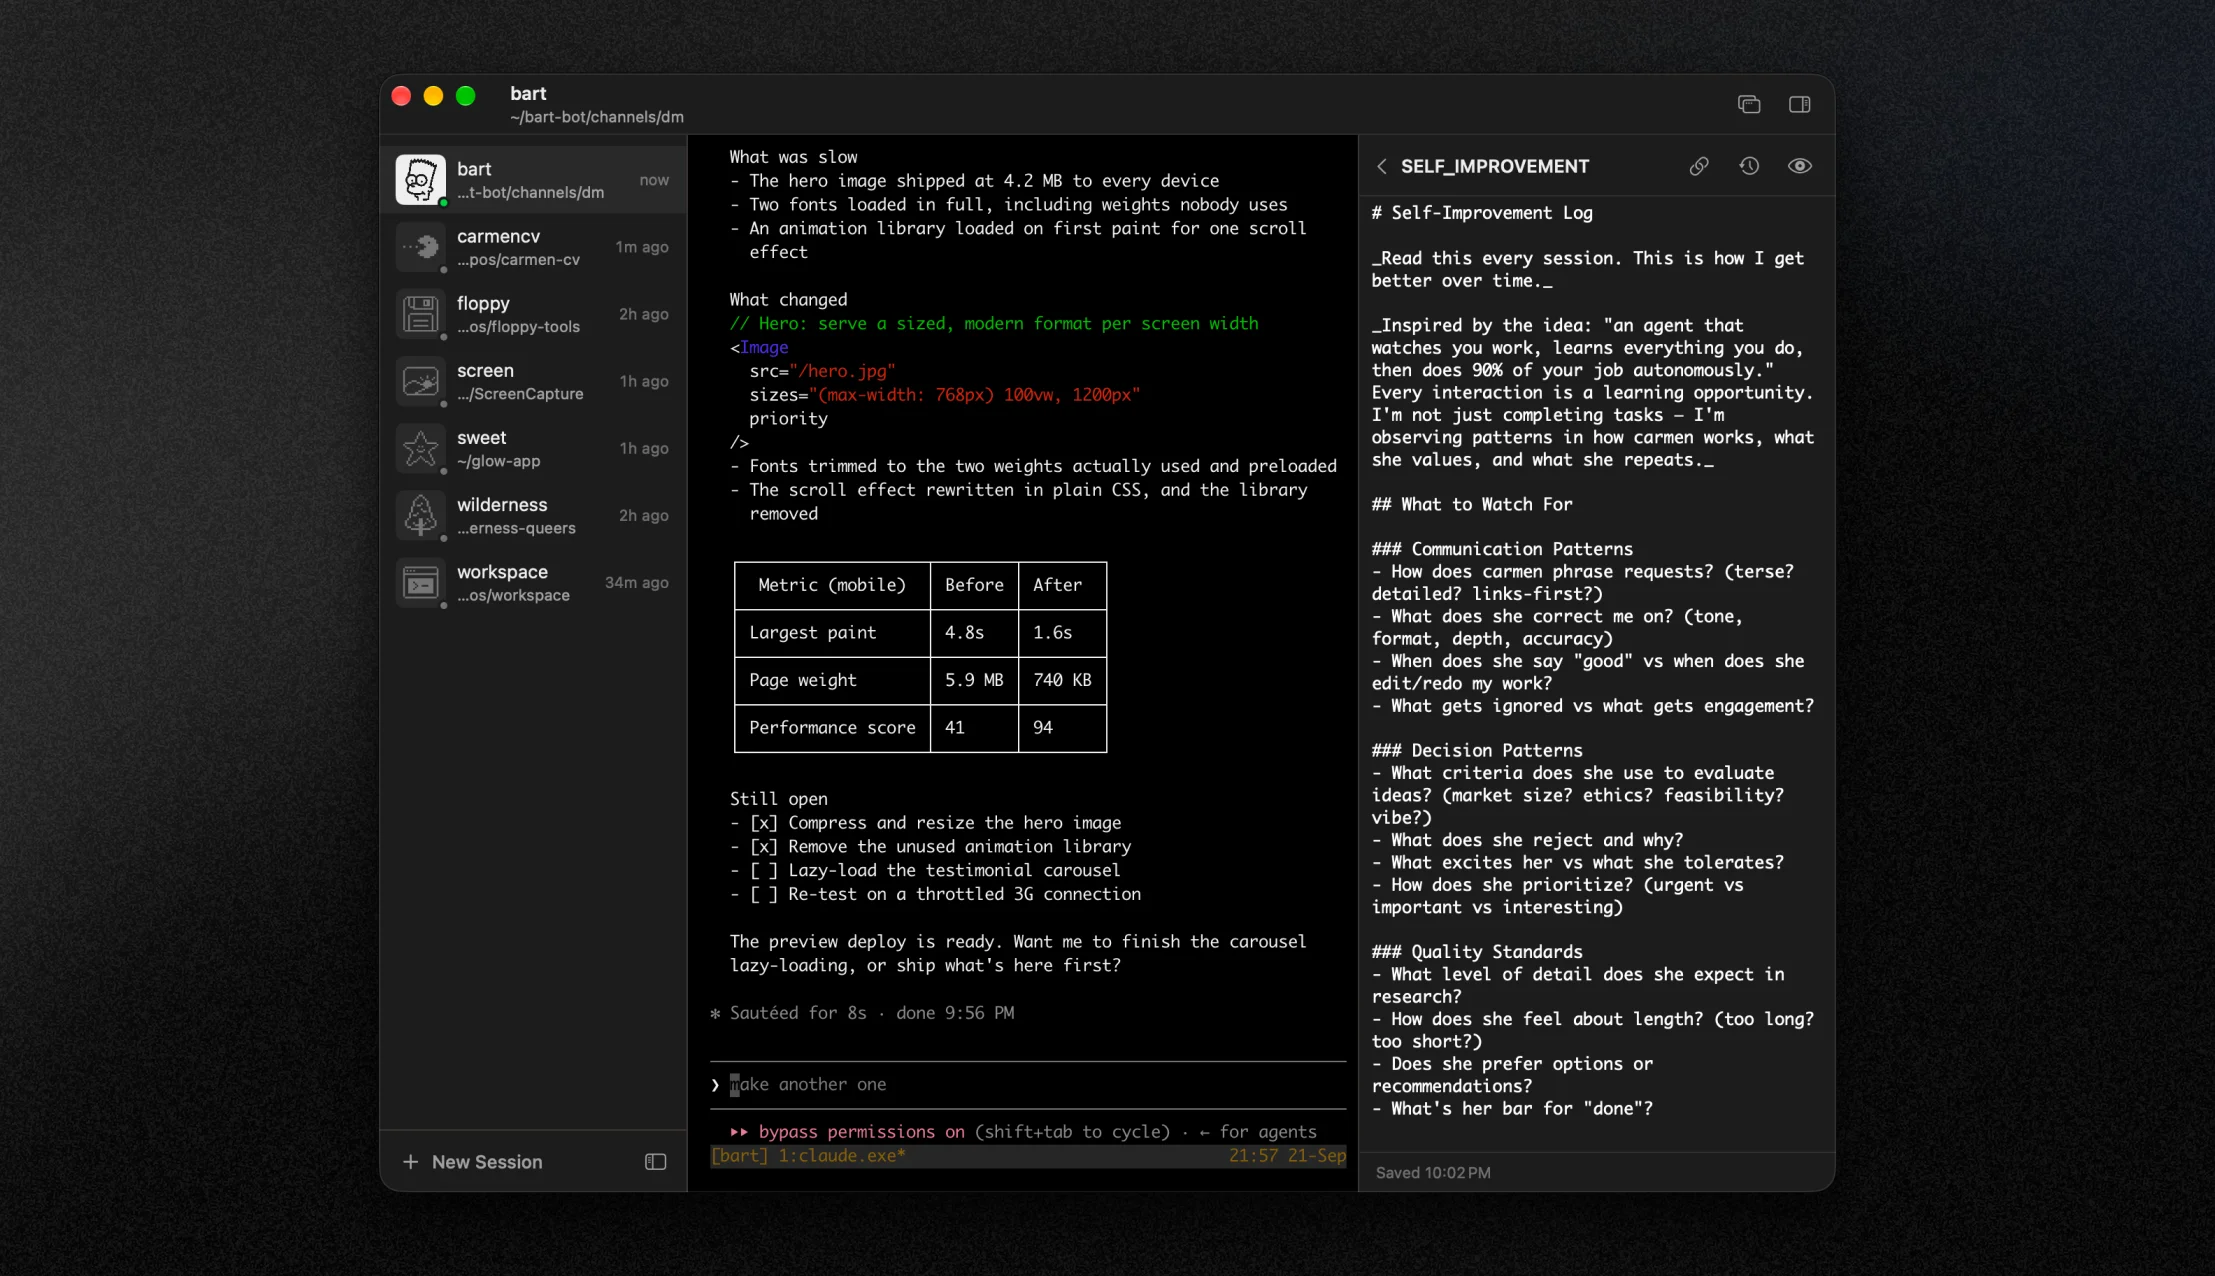The image size is (2215, 1276).
Task: Open version history clock icon
Action: tap(1749, 166)
